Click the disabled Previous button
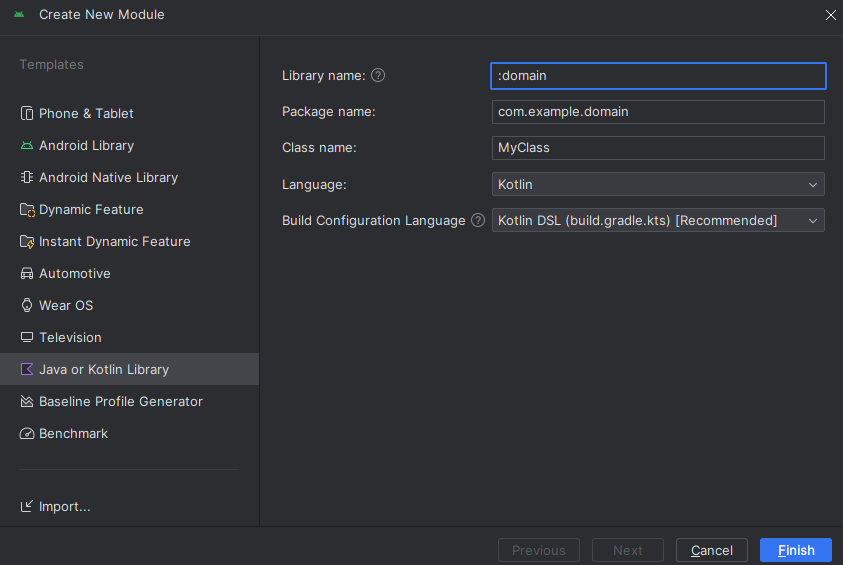The image size is (843, 565). tap(539, 550)
